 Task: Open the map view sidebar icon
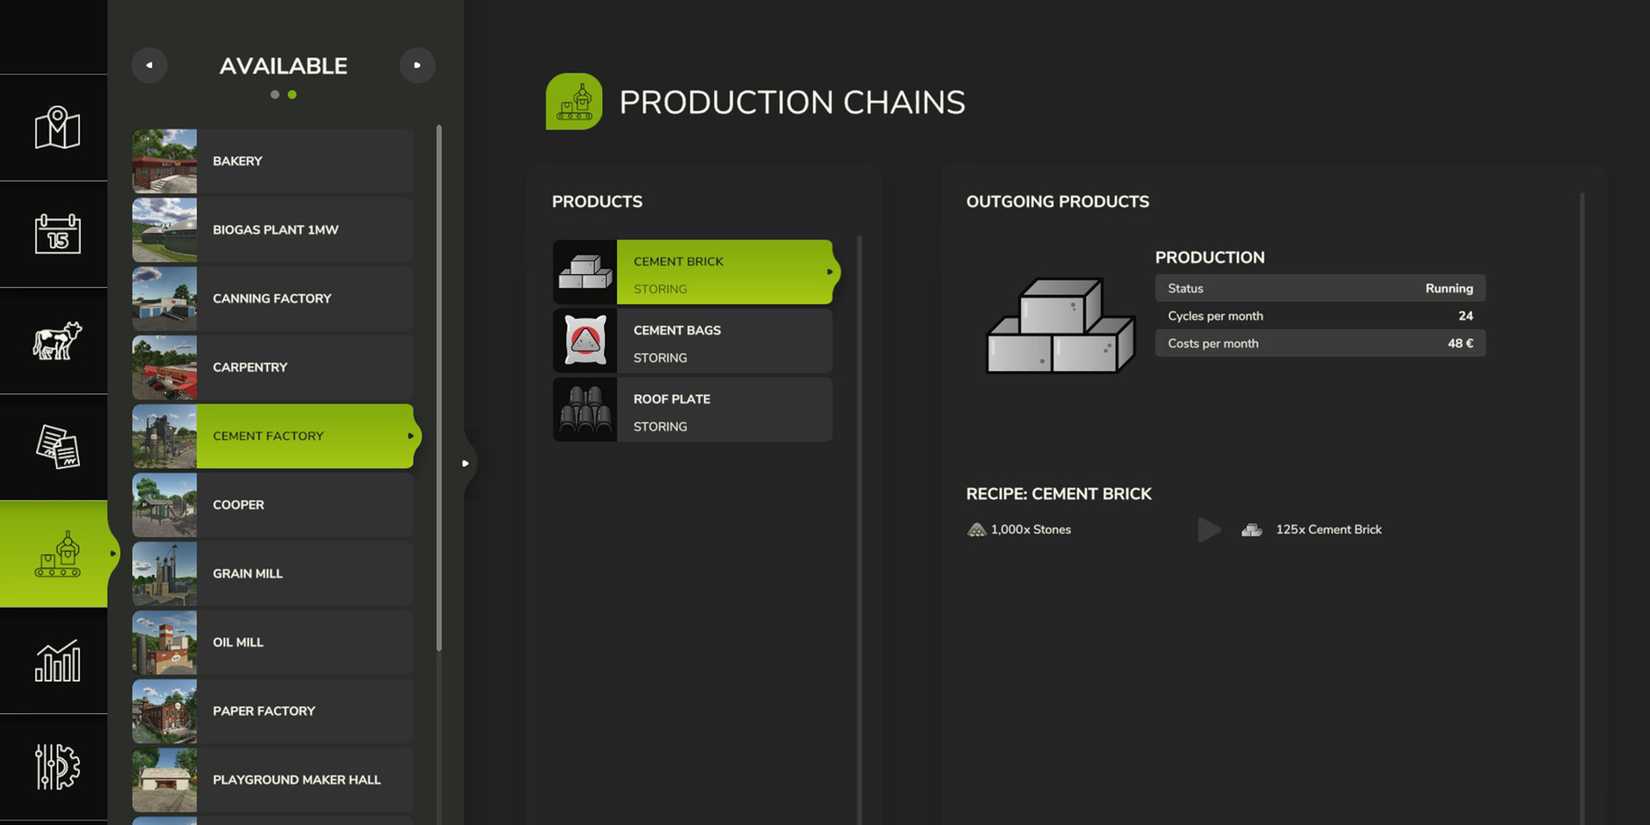coord(57,128)
